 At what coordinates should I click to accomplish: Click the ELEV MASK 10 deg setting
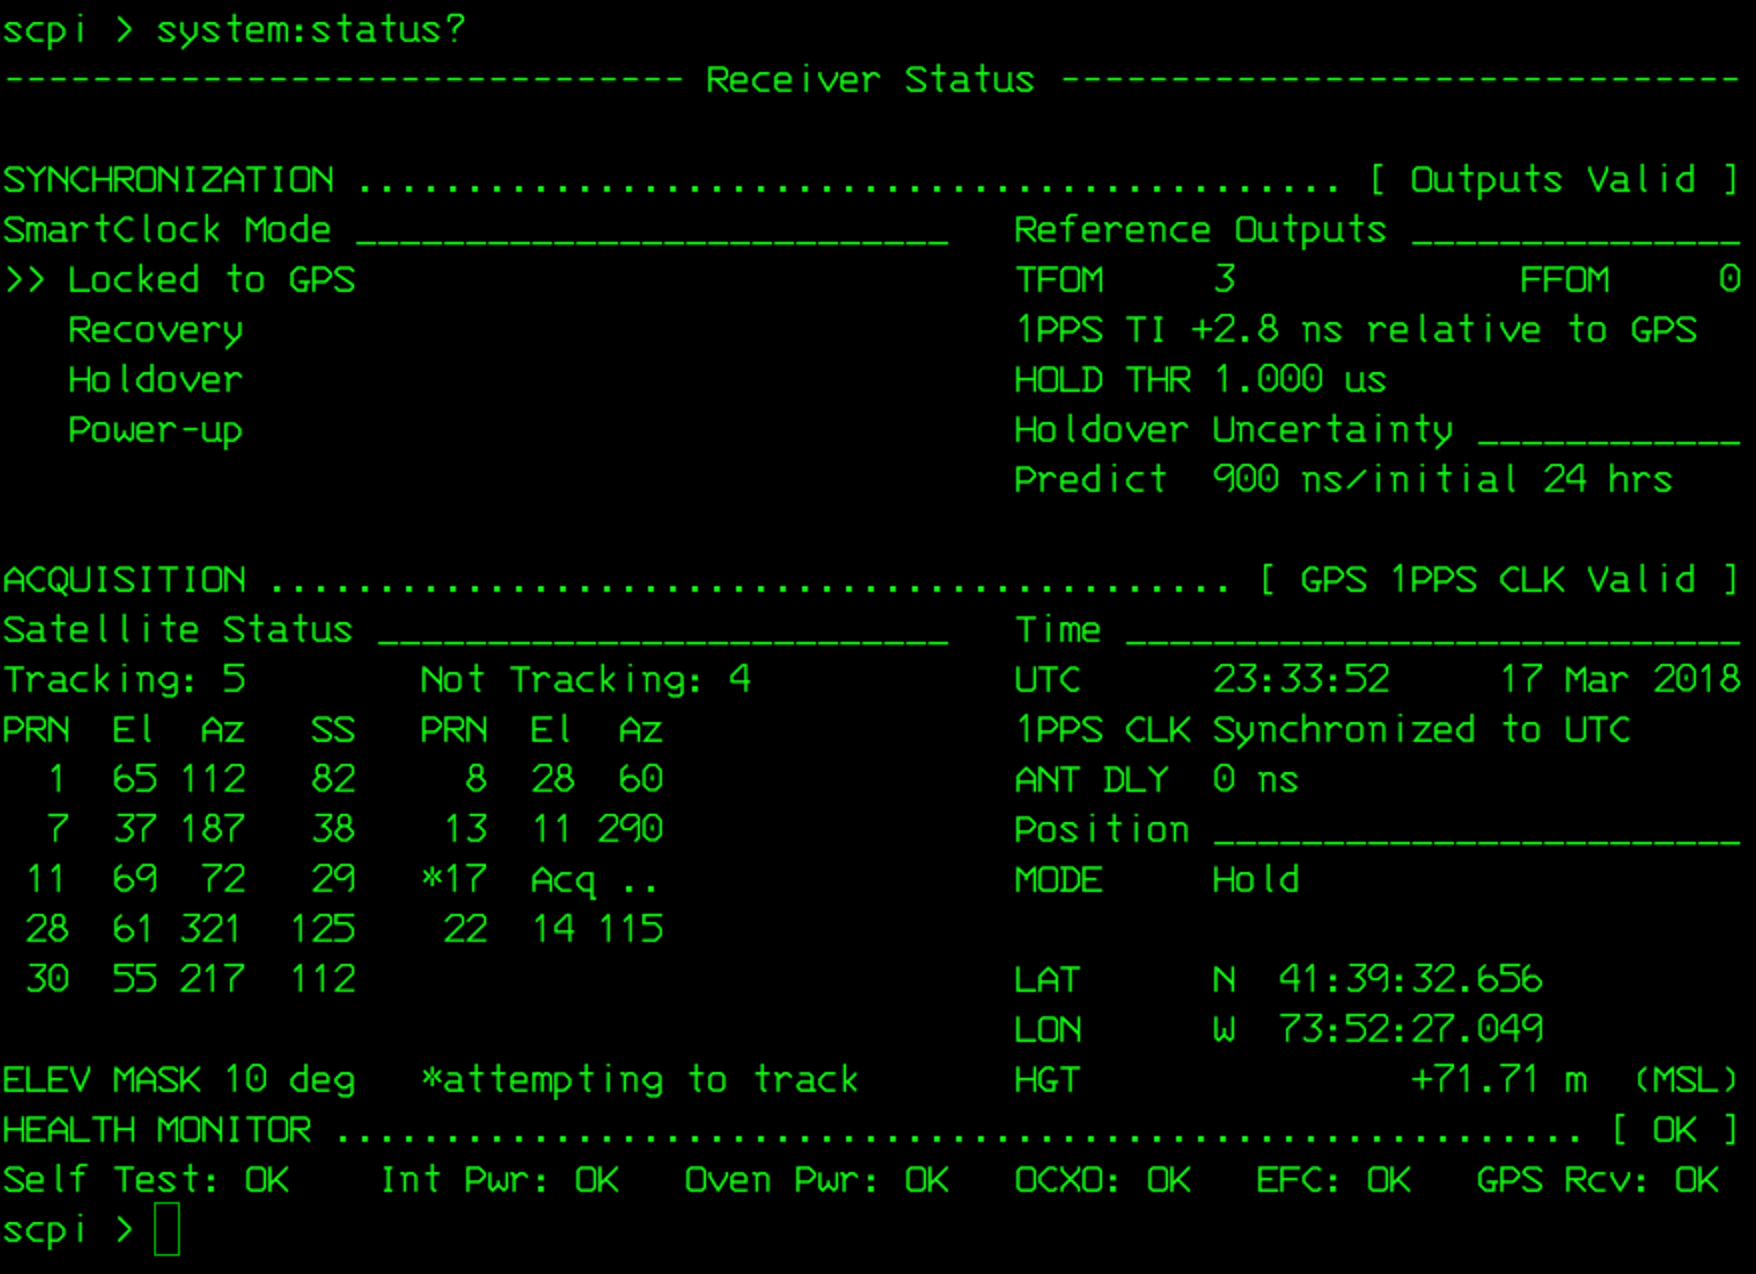point(179,1080)
